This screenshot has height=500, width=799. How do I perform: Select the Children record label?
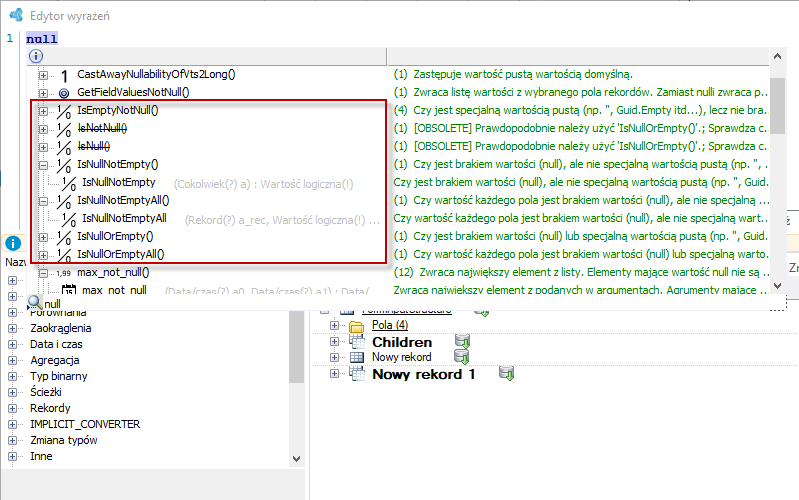tap(402, 342)
